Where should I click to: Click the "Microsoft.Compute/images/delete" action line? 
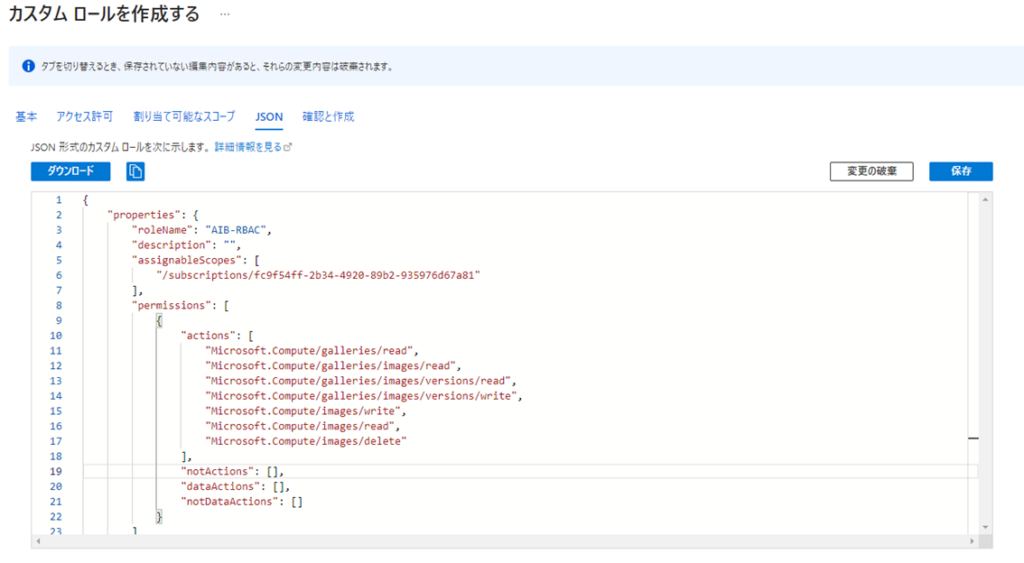306,440
